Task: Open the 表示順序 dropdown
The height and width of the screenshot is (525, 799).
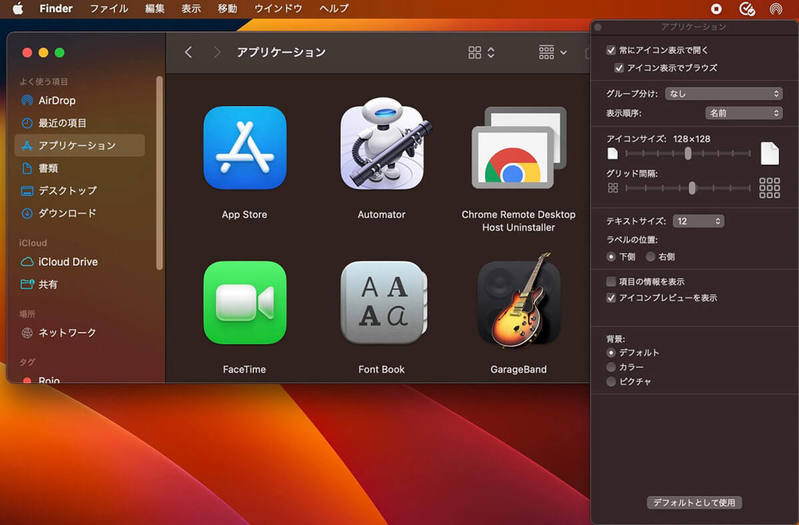Action: coord(744,113)
